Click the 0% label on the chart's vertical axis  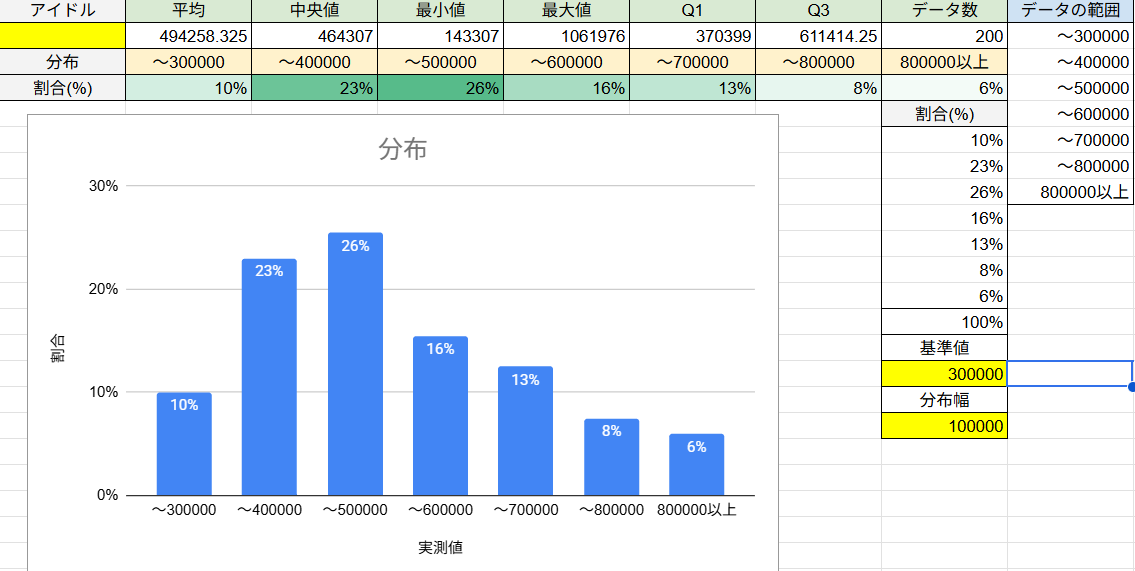[107, 496]
